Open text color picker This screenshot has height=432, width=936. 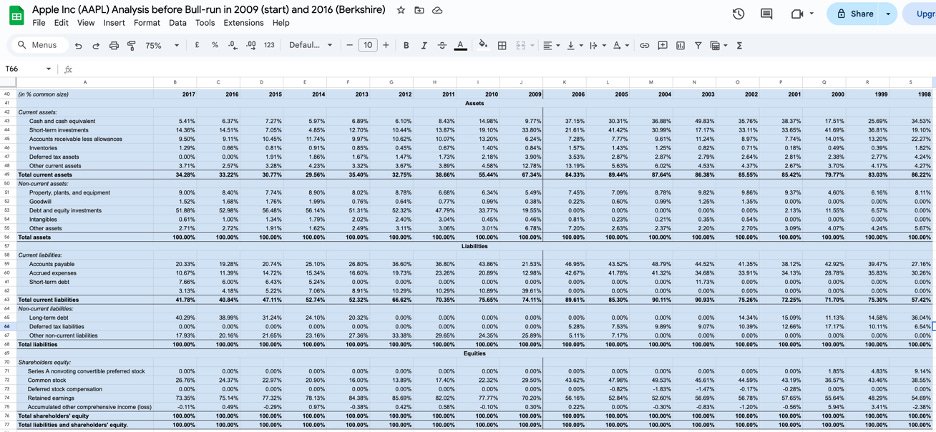click(x=460, y=45)
